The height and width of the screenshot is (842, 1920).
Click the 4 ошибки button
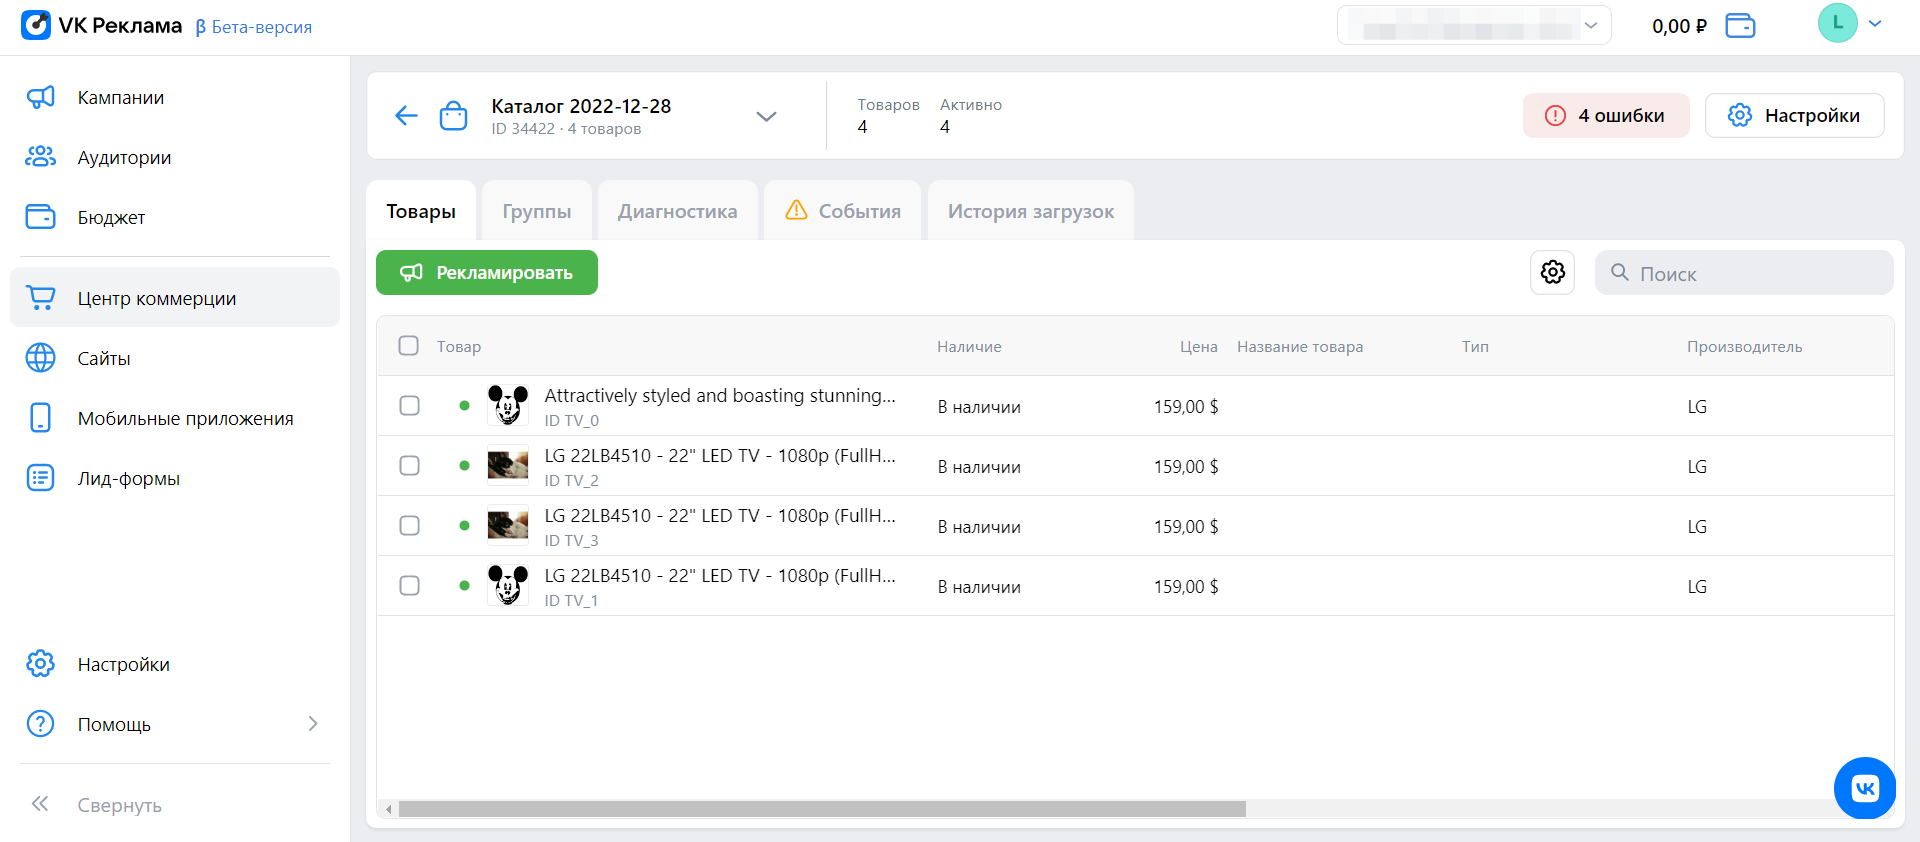pyautogui.click(x=1606, y=115)
